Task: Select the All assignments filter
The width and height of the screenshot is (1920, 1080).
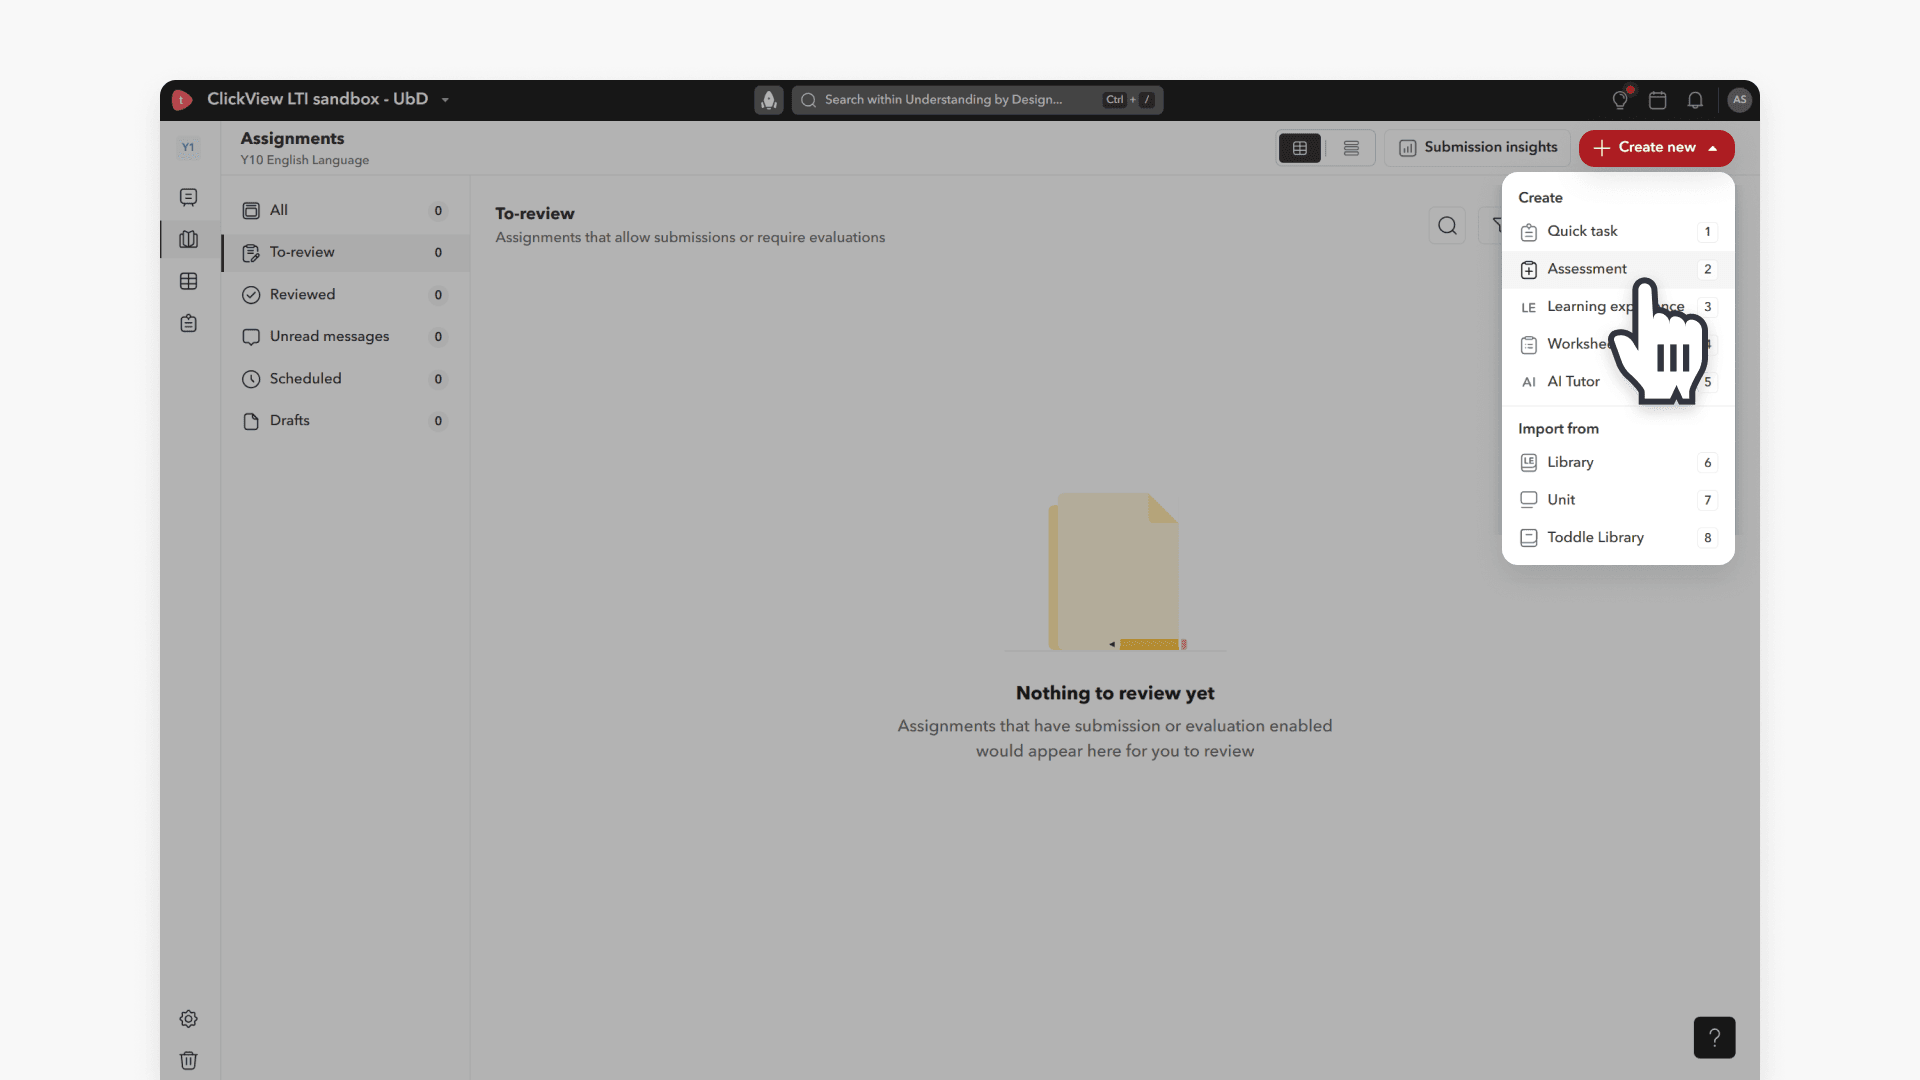Action: click(x=345, y=210)
